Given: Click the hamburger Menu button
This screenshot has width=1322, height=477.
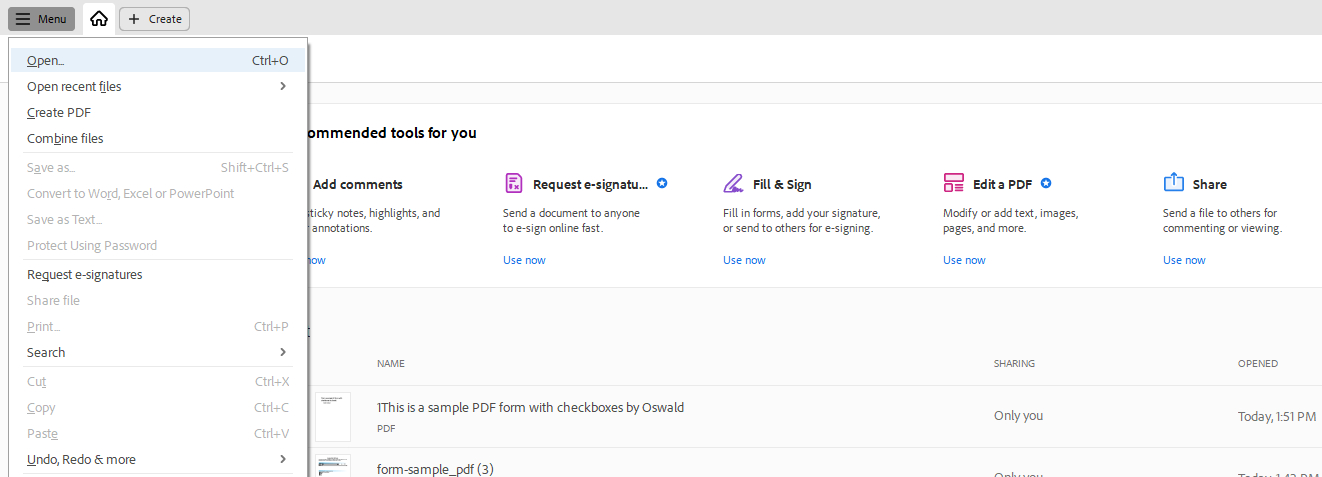Looking at the screenshot, I should coord(42,19).
